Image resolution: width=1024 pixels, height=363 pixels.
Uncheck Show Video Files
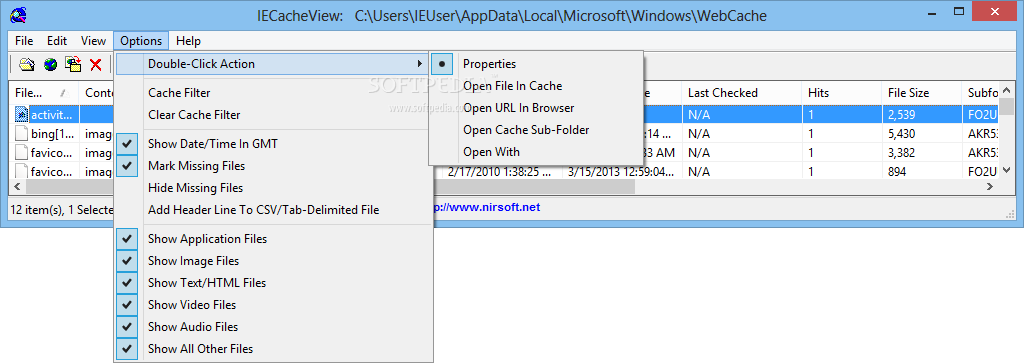tap(273, 305)
